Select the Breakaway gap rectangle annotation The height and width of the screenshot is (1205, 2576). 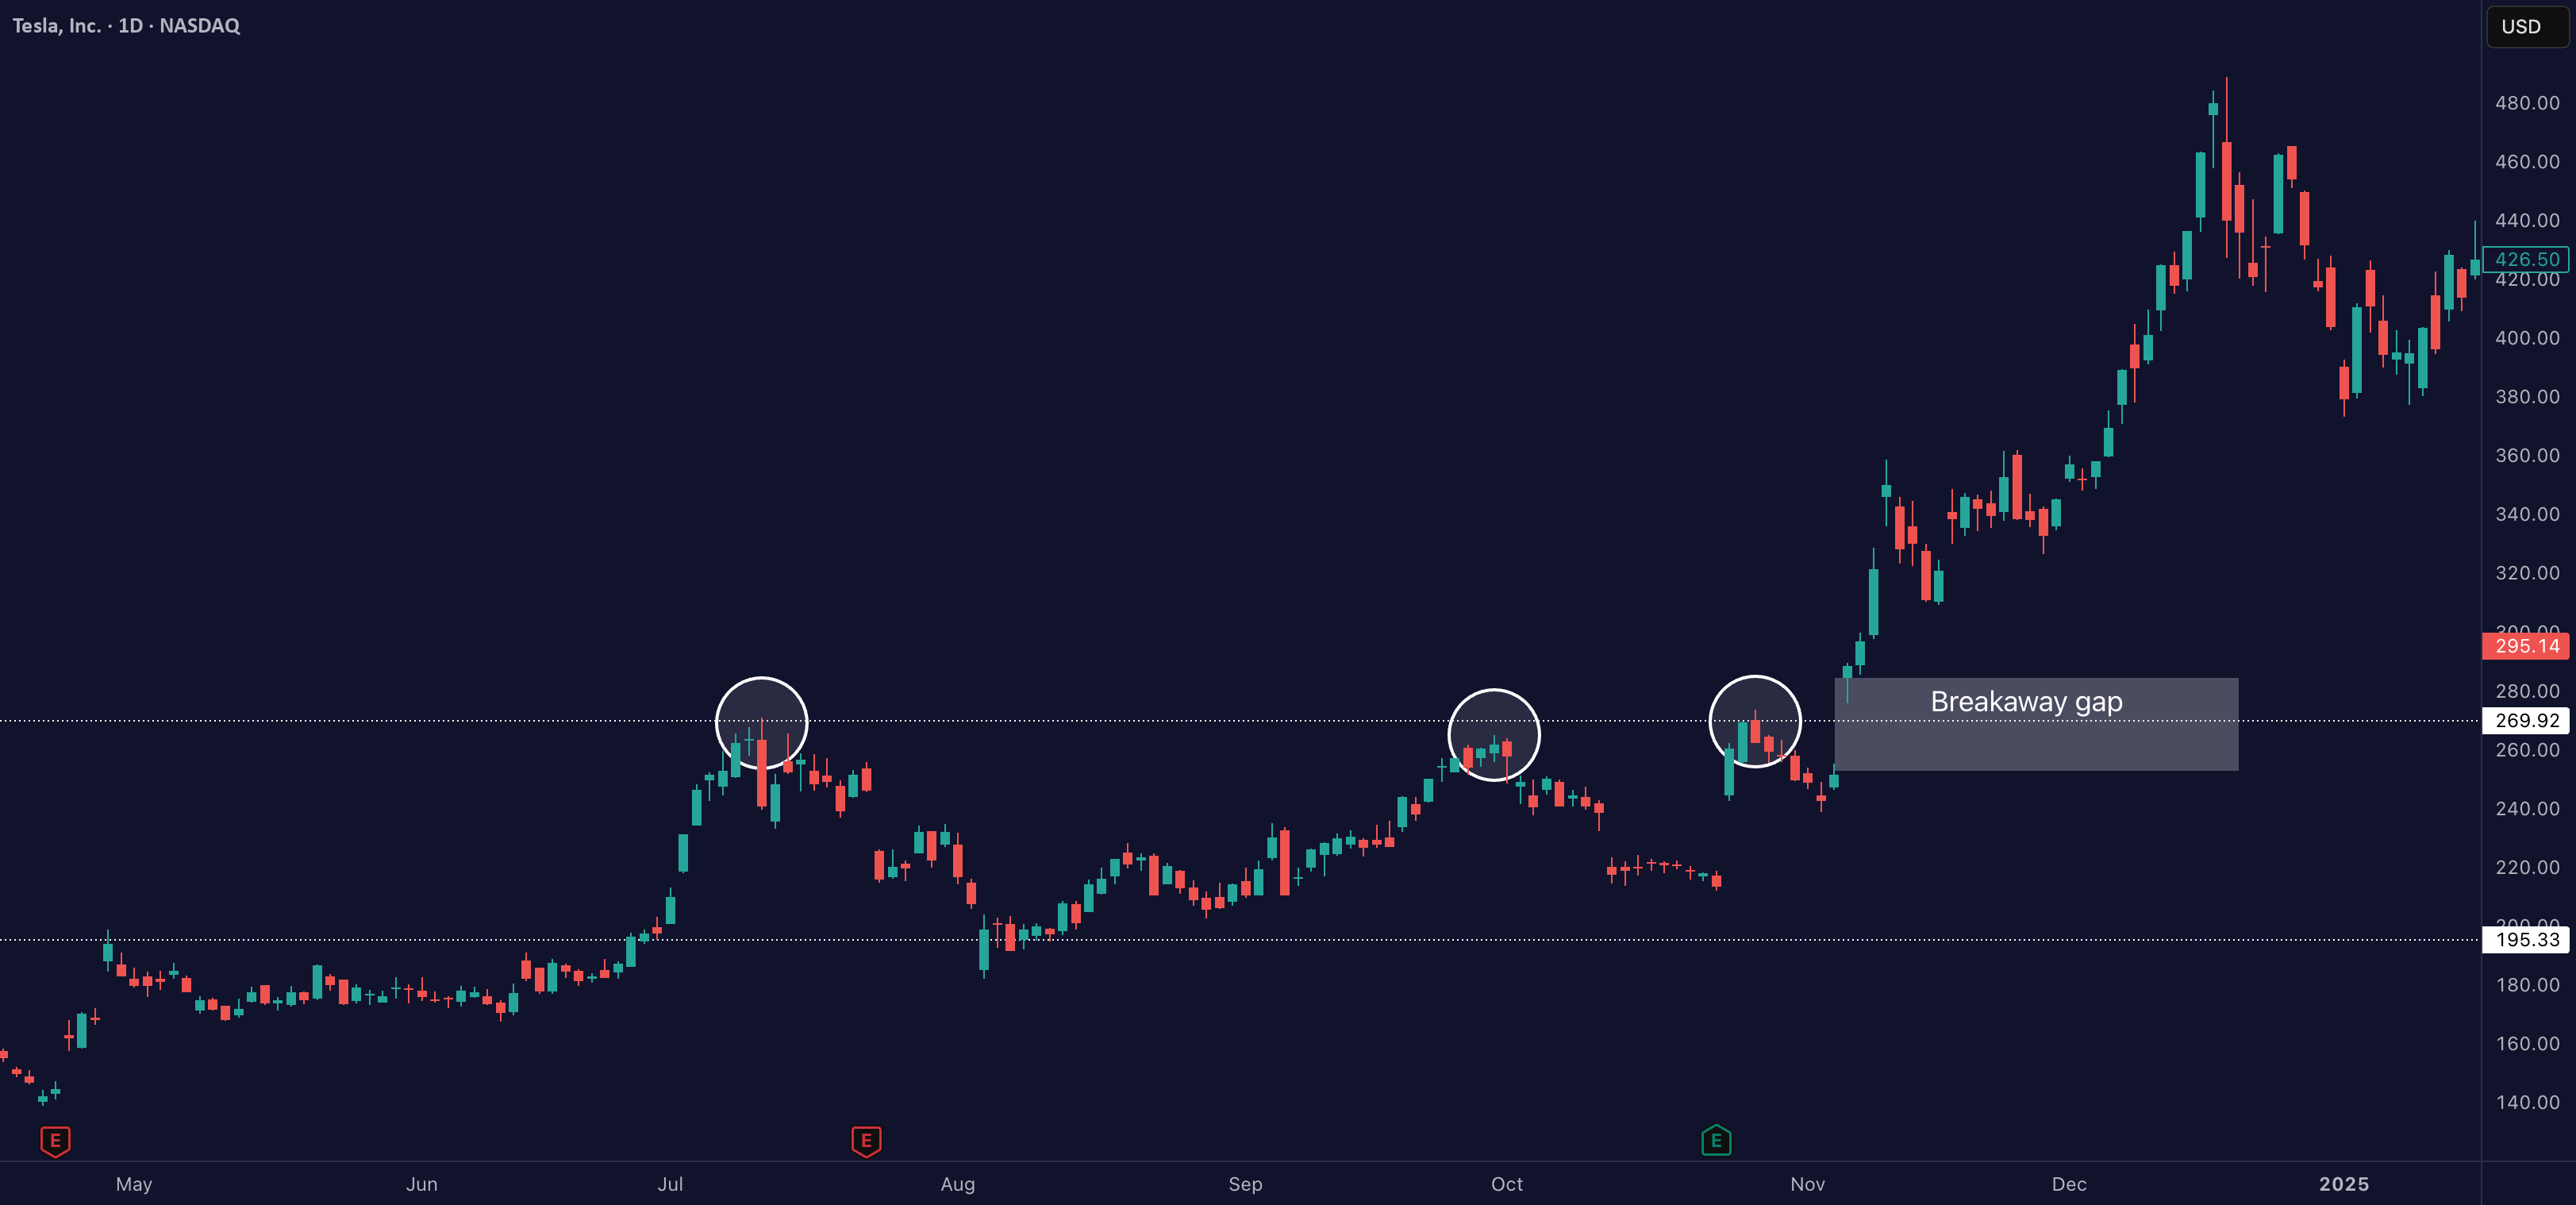pyautogui.click(x=2036, y=724)
